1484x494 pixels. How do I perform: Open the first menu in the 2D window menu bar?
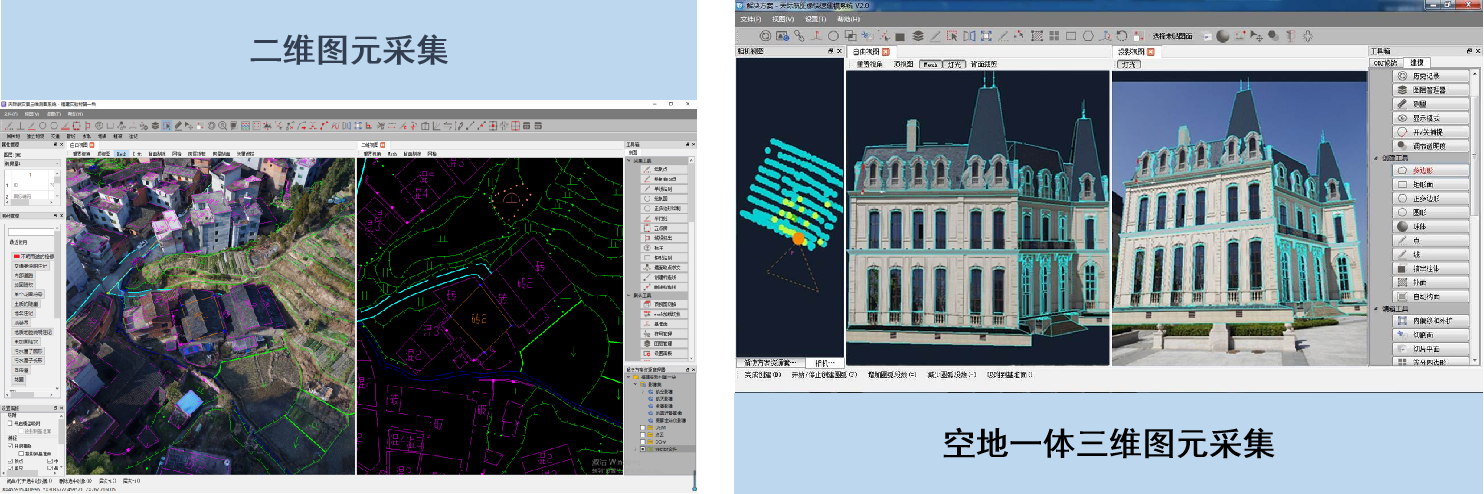pyautogui.click(x=10, y=114)
